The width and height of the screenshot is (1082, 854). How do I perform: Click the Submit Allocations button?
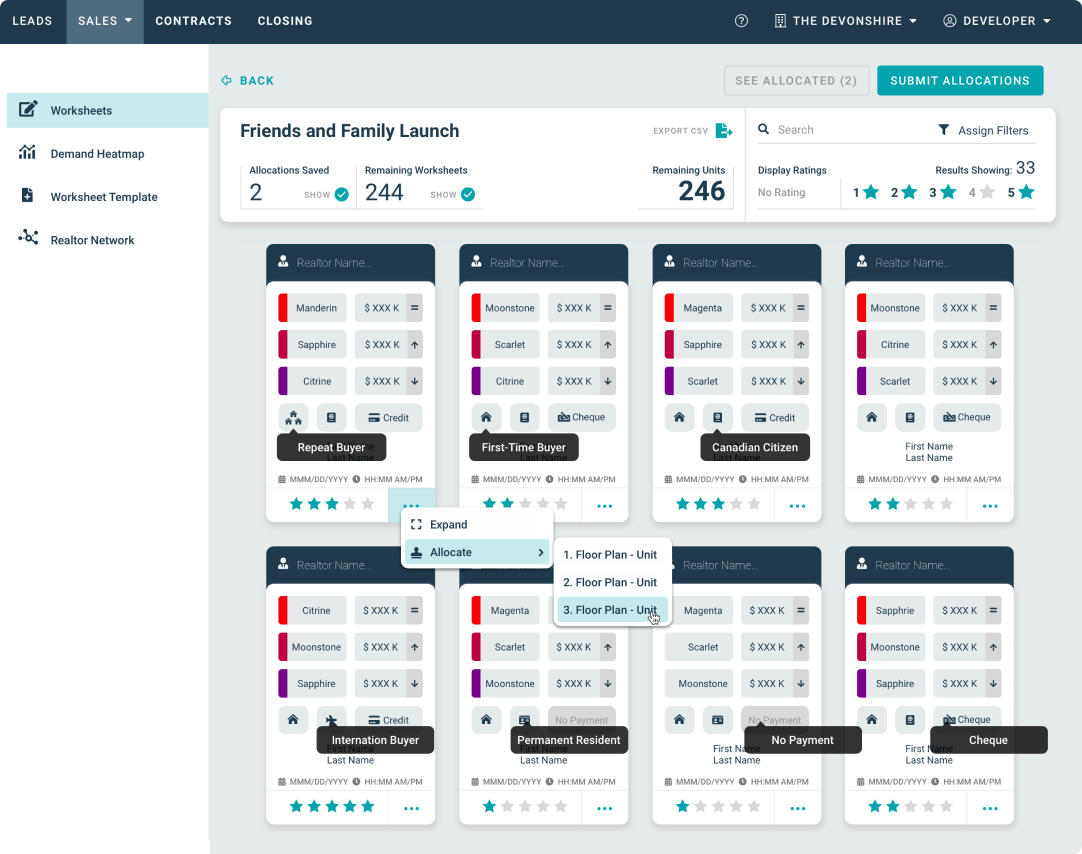point(959,81)
